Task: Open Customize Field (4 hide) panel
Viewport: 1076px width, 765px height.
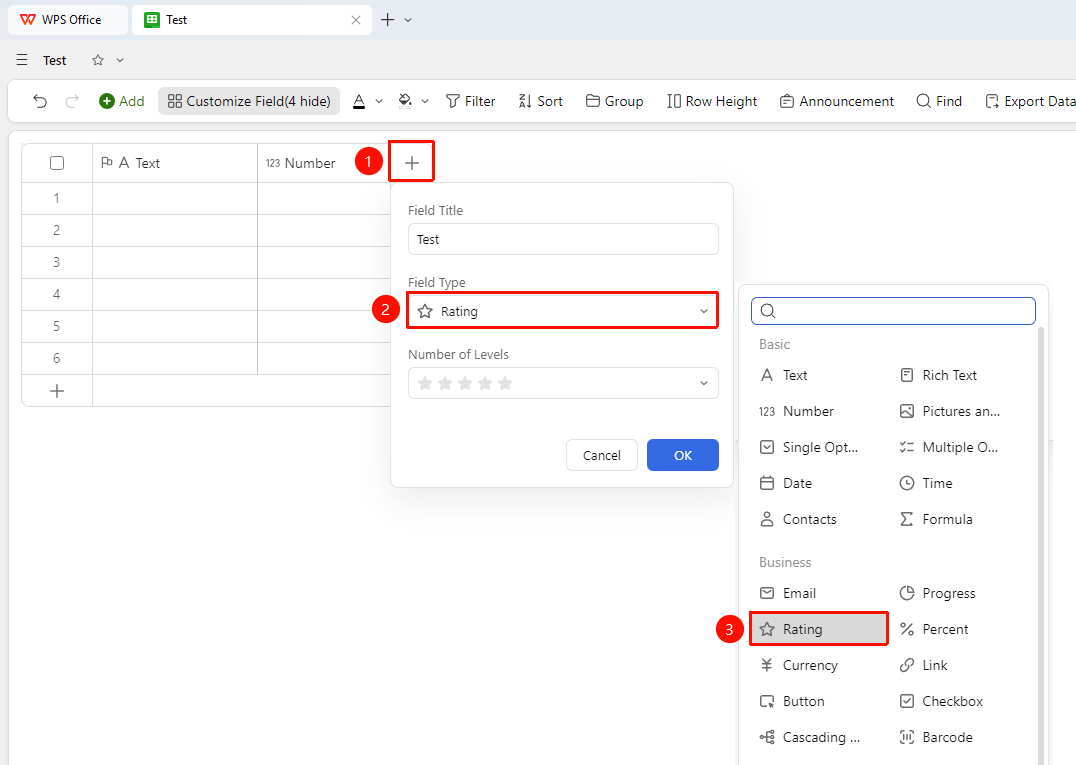Action: coord(249,102)
